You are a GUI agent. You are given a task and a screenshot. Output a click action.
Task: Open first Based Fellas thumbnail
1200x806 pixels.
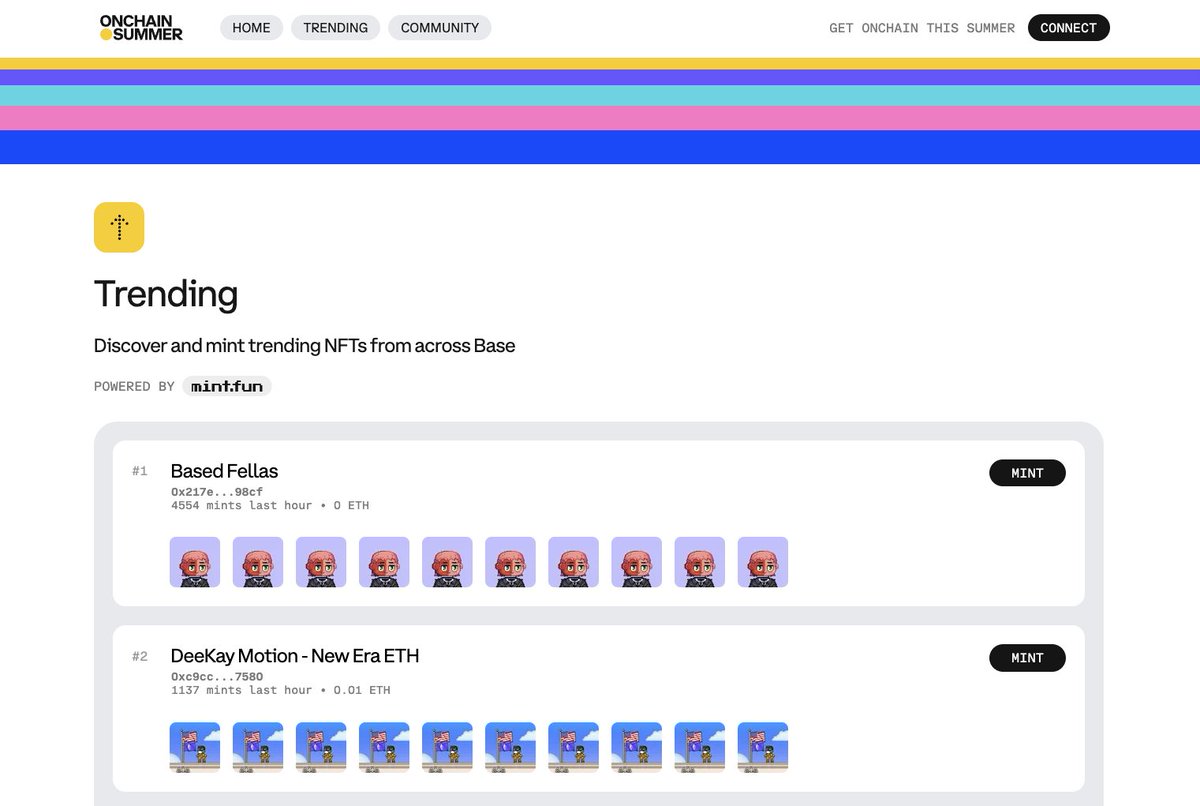[195, 562]
